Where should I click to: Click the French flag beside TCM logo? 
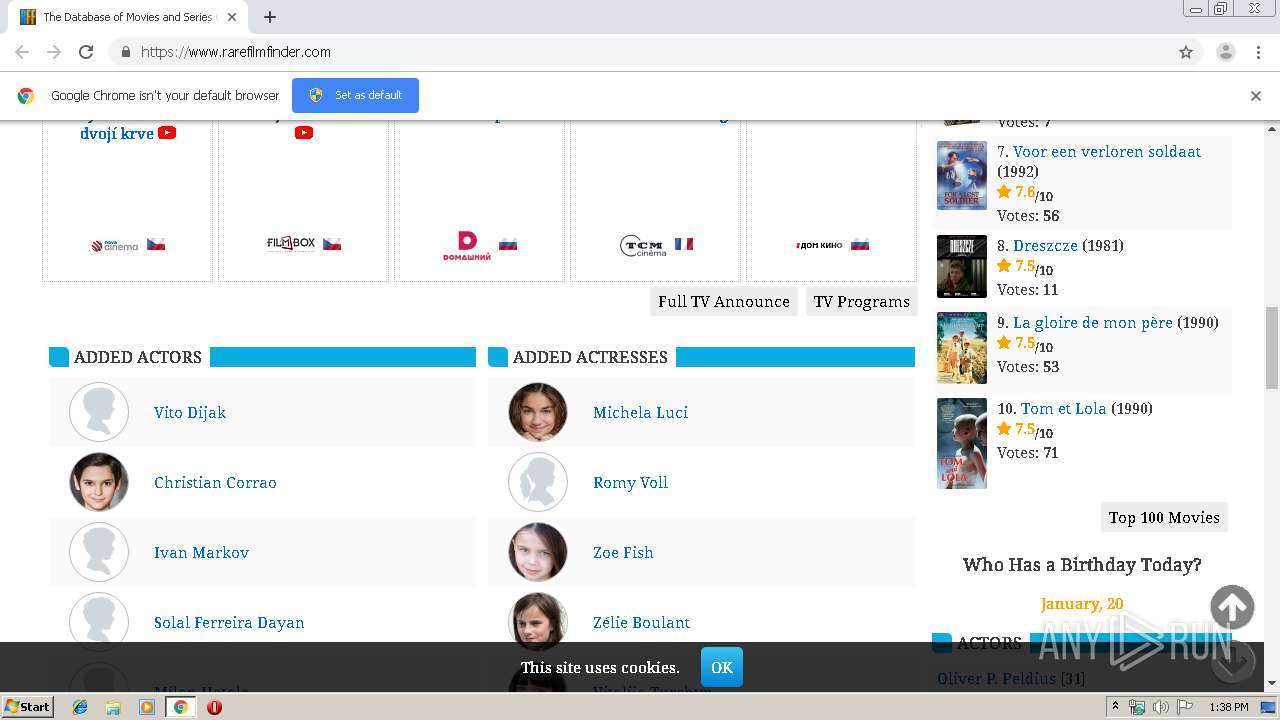[x=684, y=244]
